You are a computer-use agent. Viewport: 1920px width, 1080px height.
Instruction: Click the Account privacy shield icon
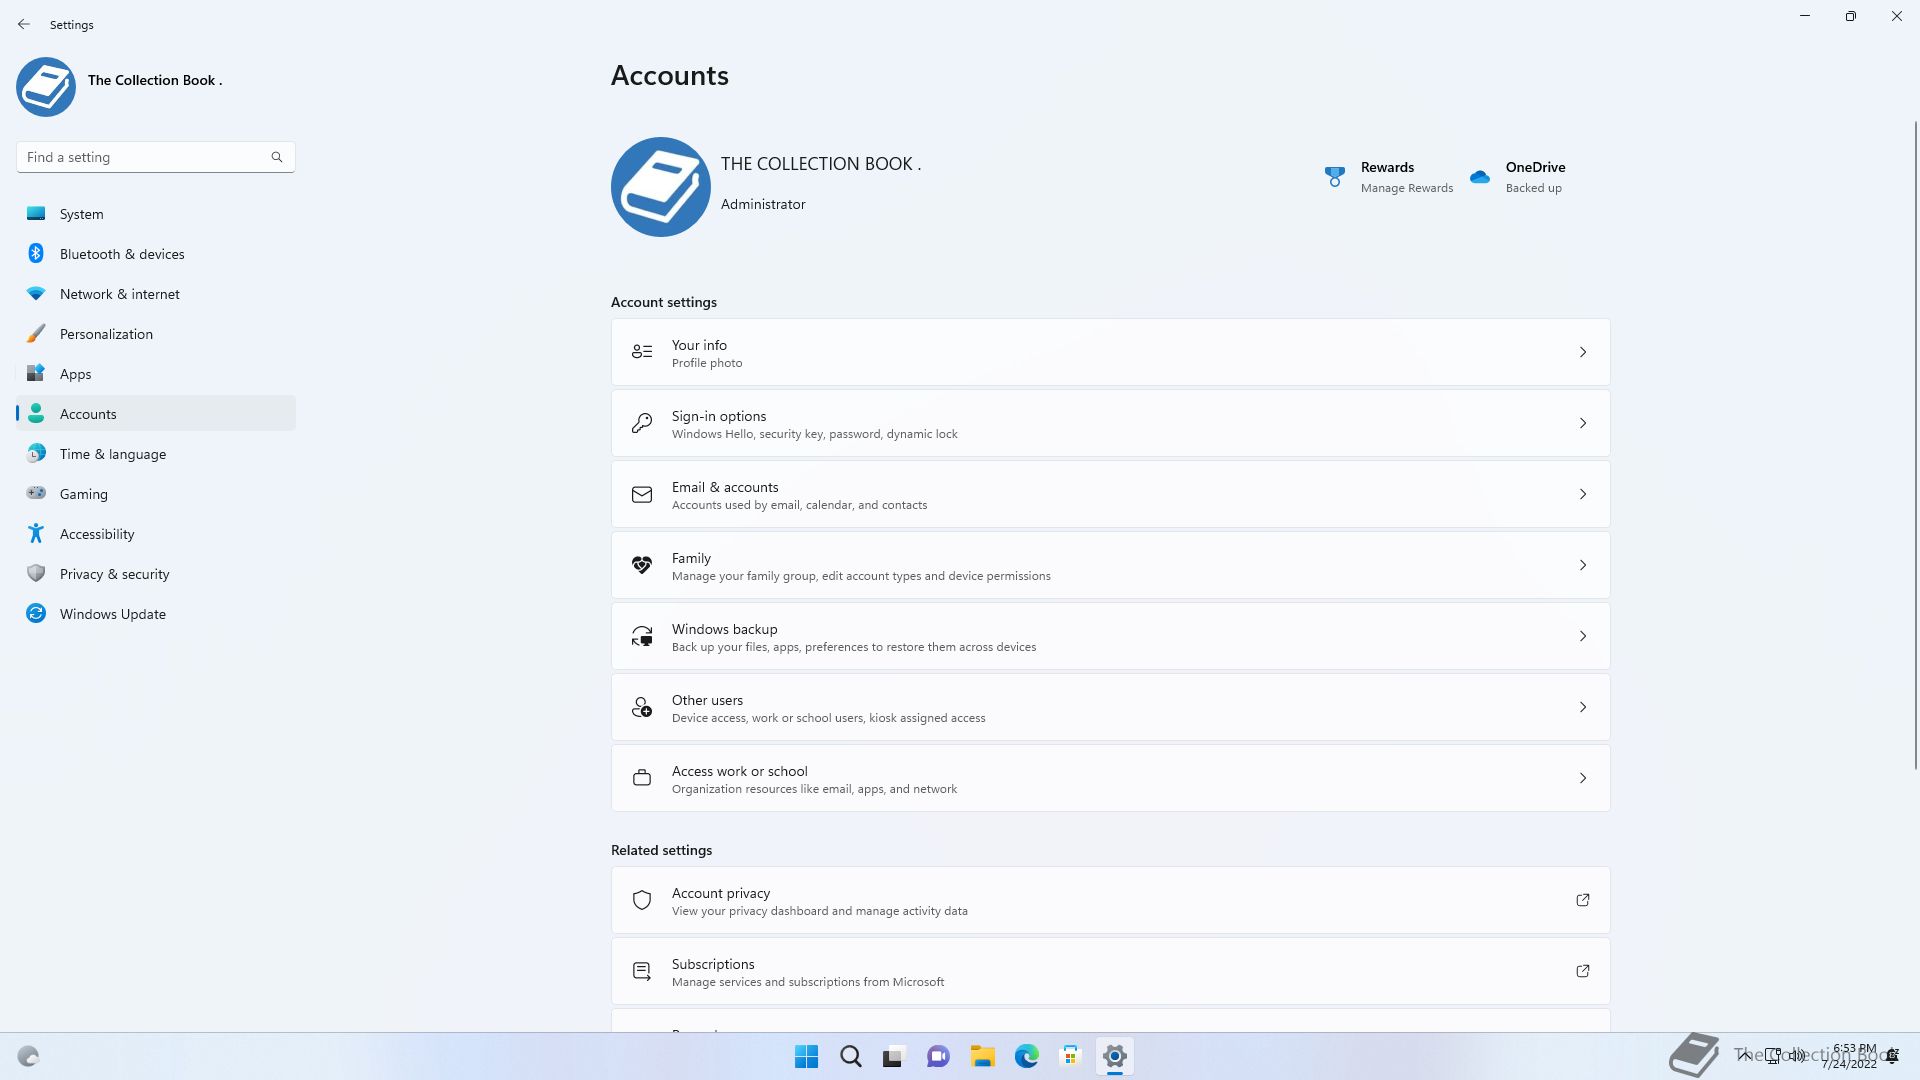(x=642, y=900)
